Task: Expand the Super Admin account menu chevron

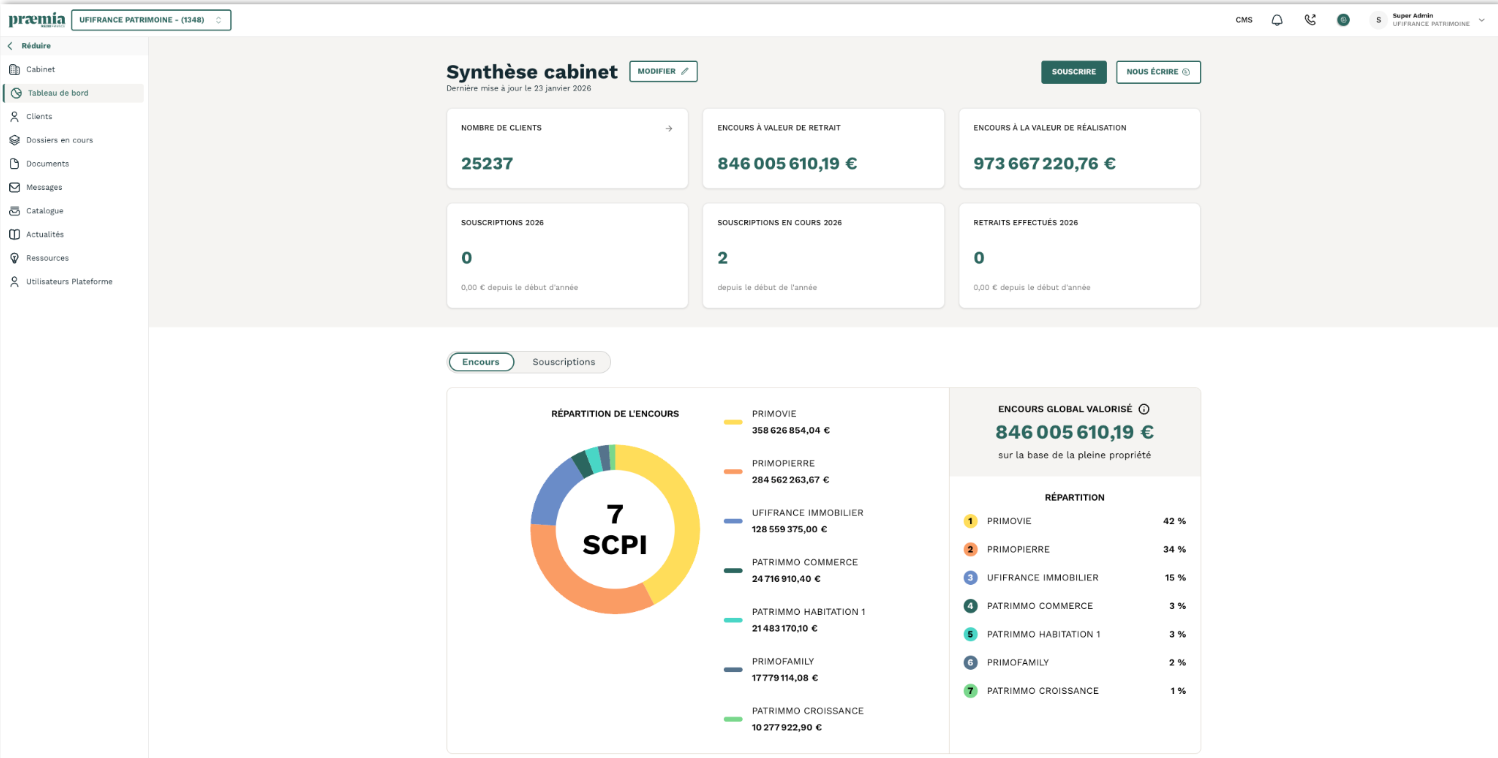Action: pyautogui.click(x=1481, y=20)
